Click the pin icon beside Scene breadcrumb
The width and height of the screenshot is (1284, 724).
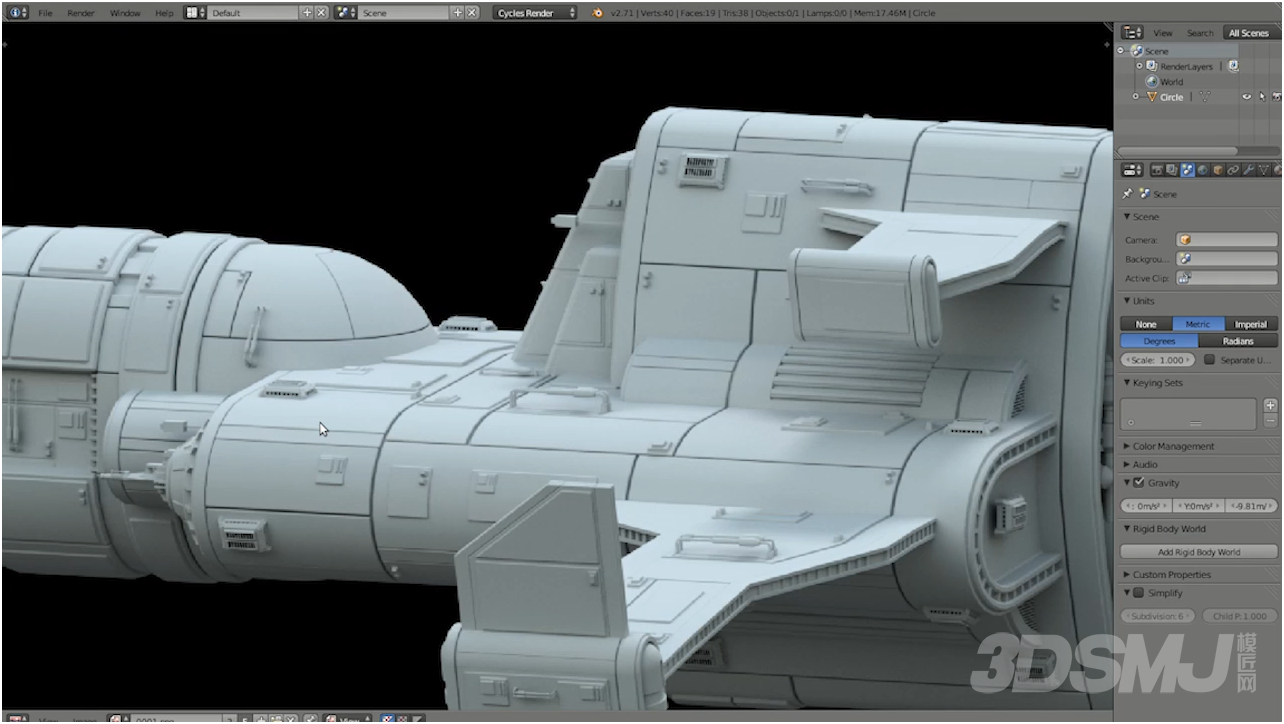point(1127,194)
